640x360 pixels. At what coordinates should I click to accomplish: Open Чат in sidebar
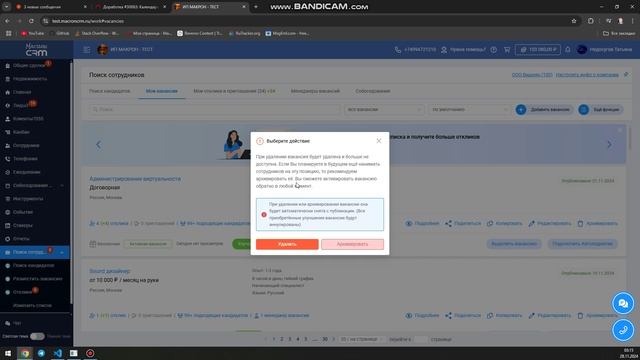point(16,323)
